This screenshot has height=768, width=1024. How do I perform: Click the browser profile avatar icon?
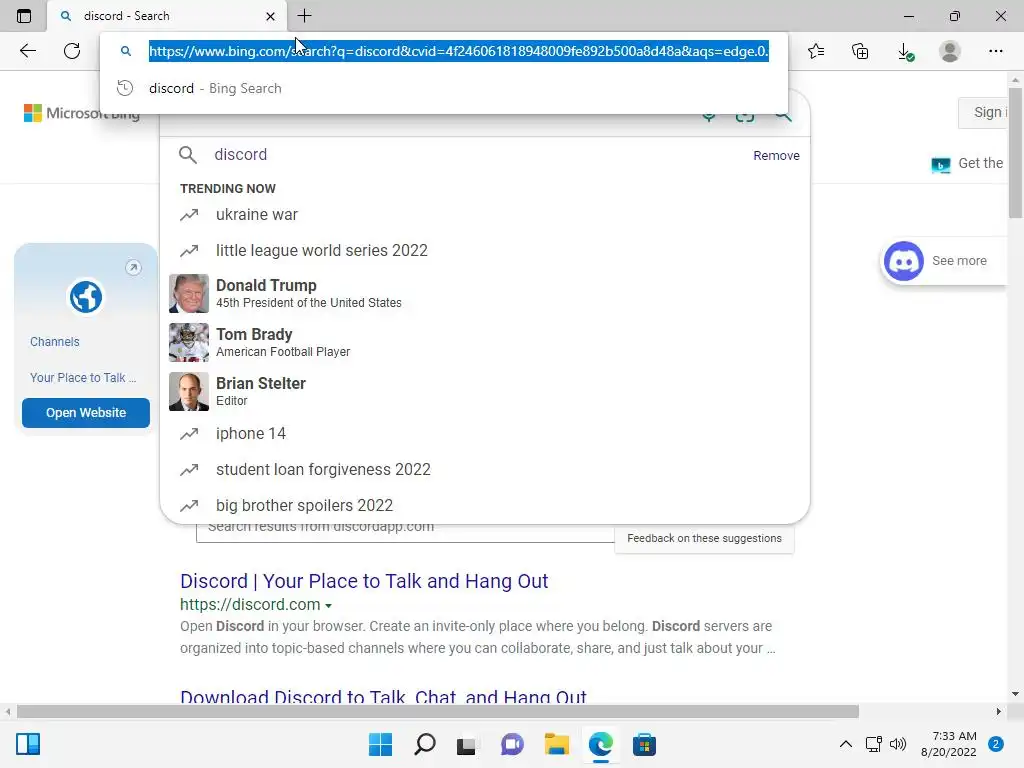(x=950, y=51)
